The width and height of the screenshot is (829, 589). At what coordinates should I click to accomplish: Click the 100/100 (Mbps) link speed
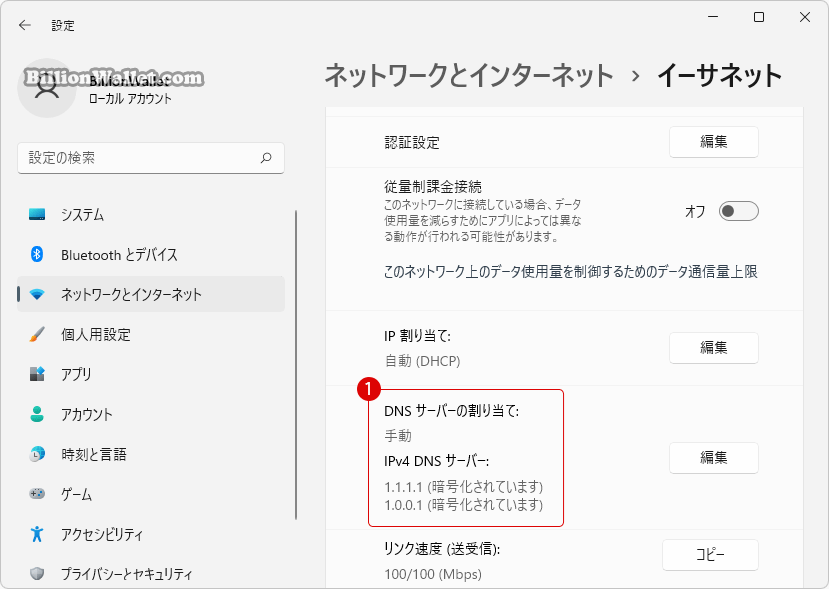[433, 574]
